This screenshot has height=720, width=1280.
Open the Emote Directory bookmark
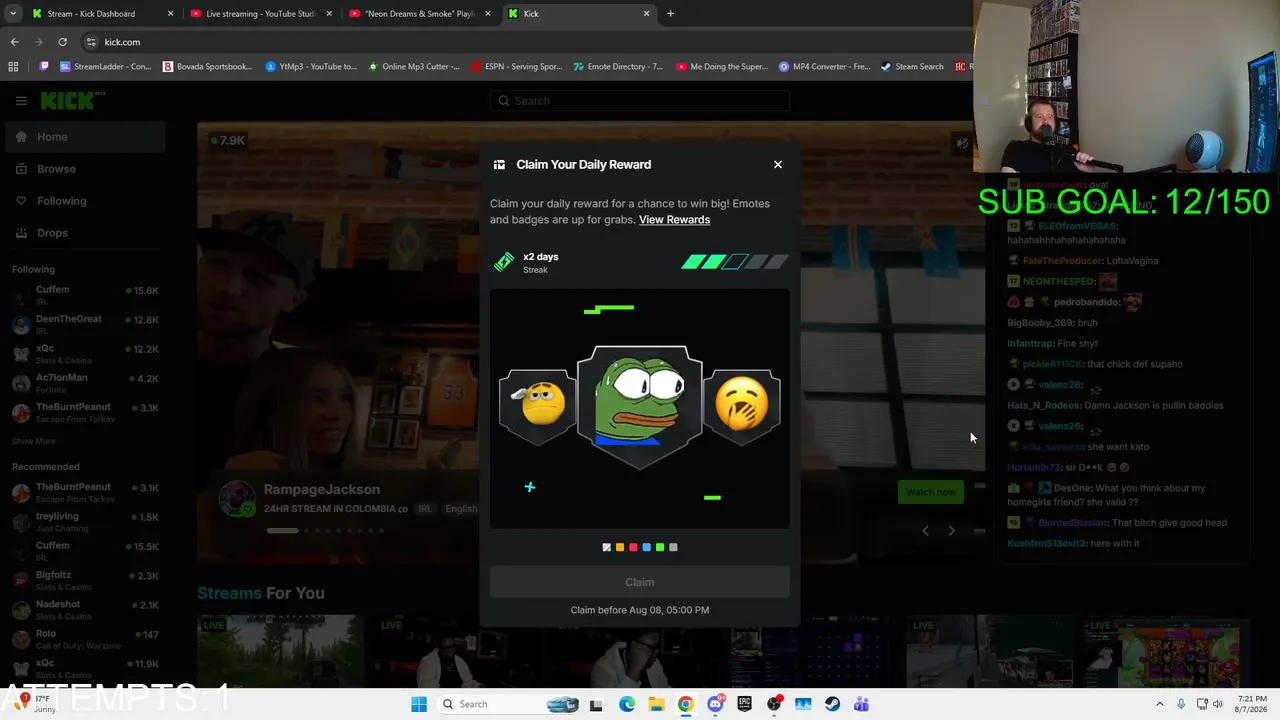tap(618, 67)
